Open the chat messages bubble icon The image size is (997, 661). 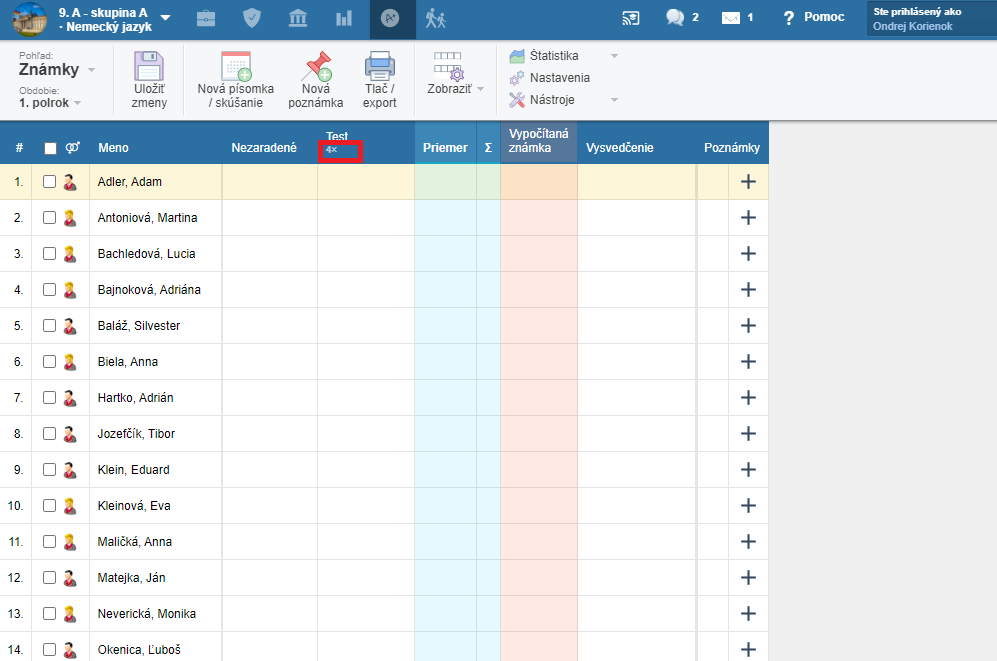[675, 18]
